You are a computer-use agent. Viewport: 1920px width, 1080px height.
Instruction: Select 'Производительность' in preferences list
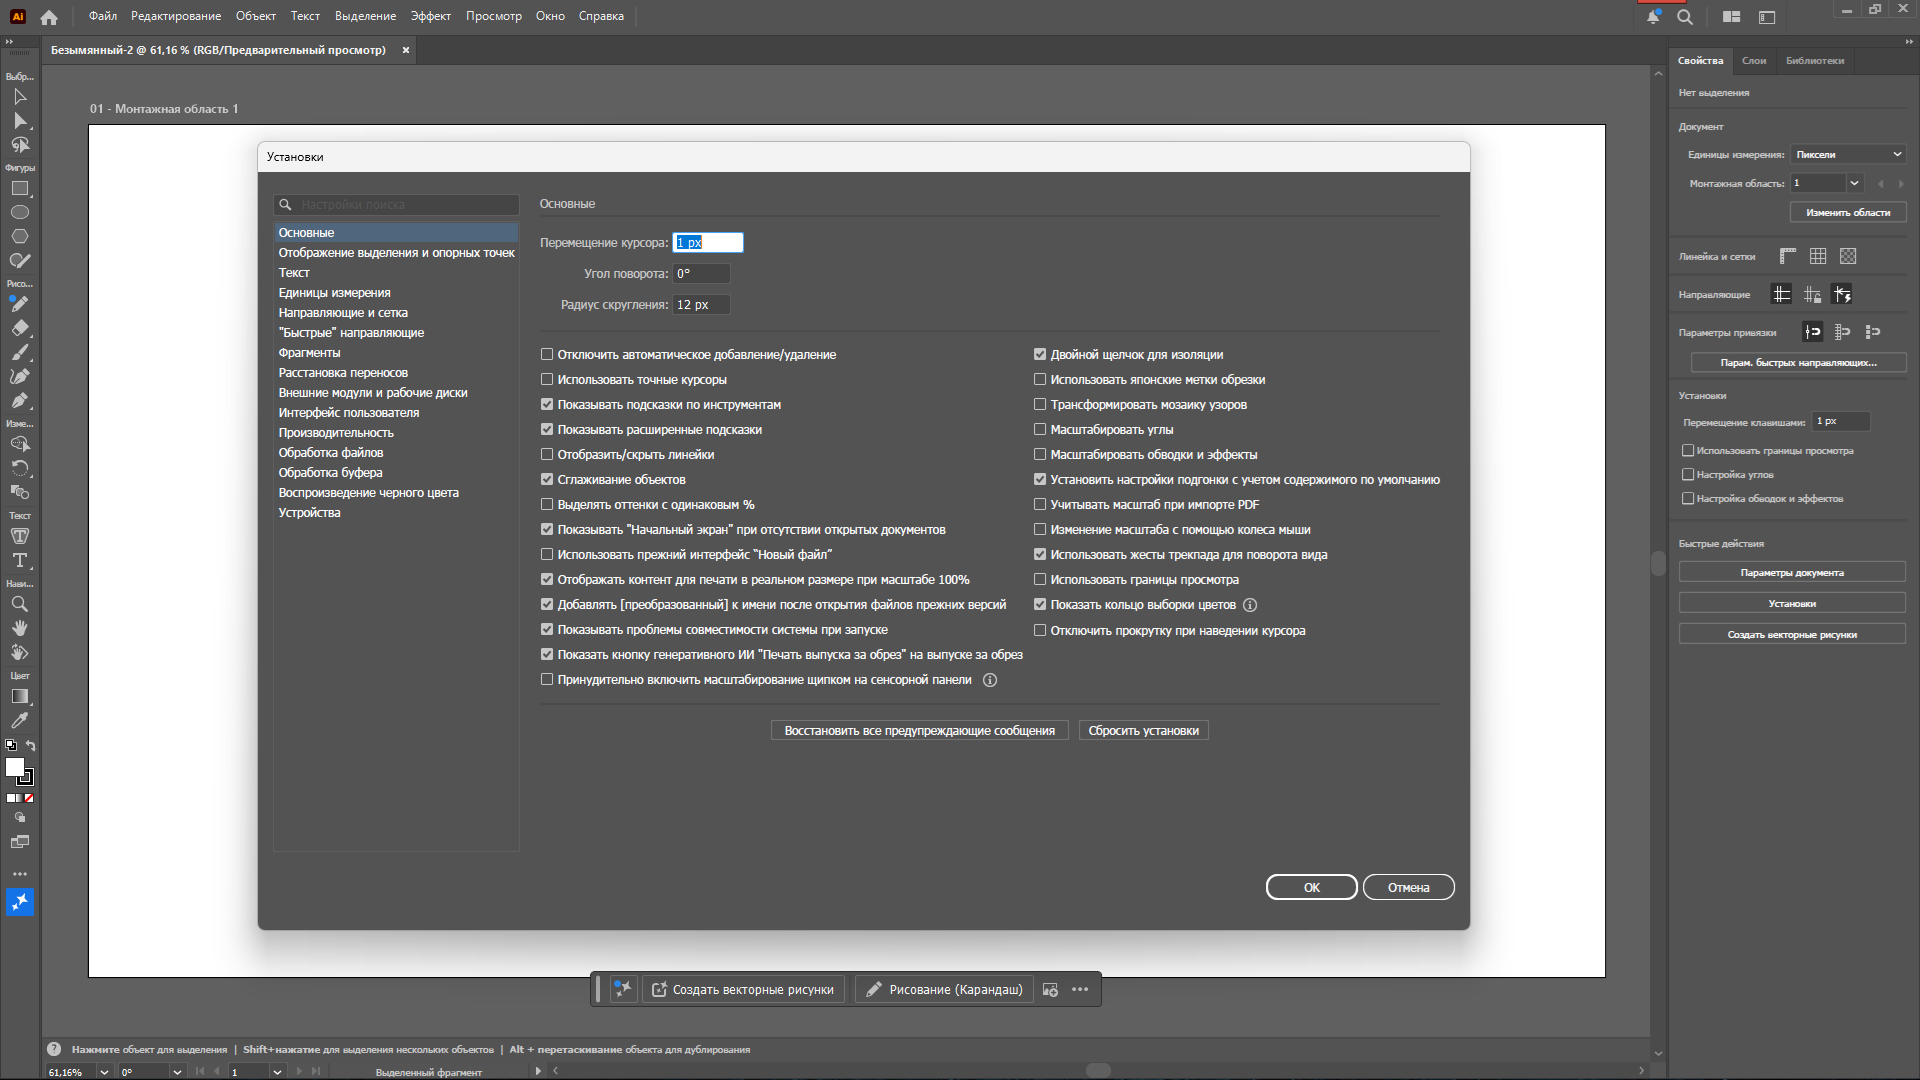click(x=336, y=433)
